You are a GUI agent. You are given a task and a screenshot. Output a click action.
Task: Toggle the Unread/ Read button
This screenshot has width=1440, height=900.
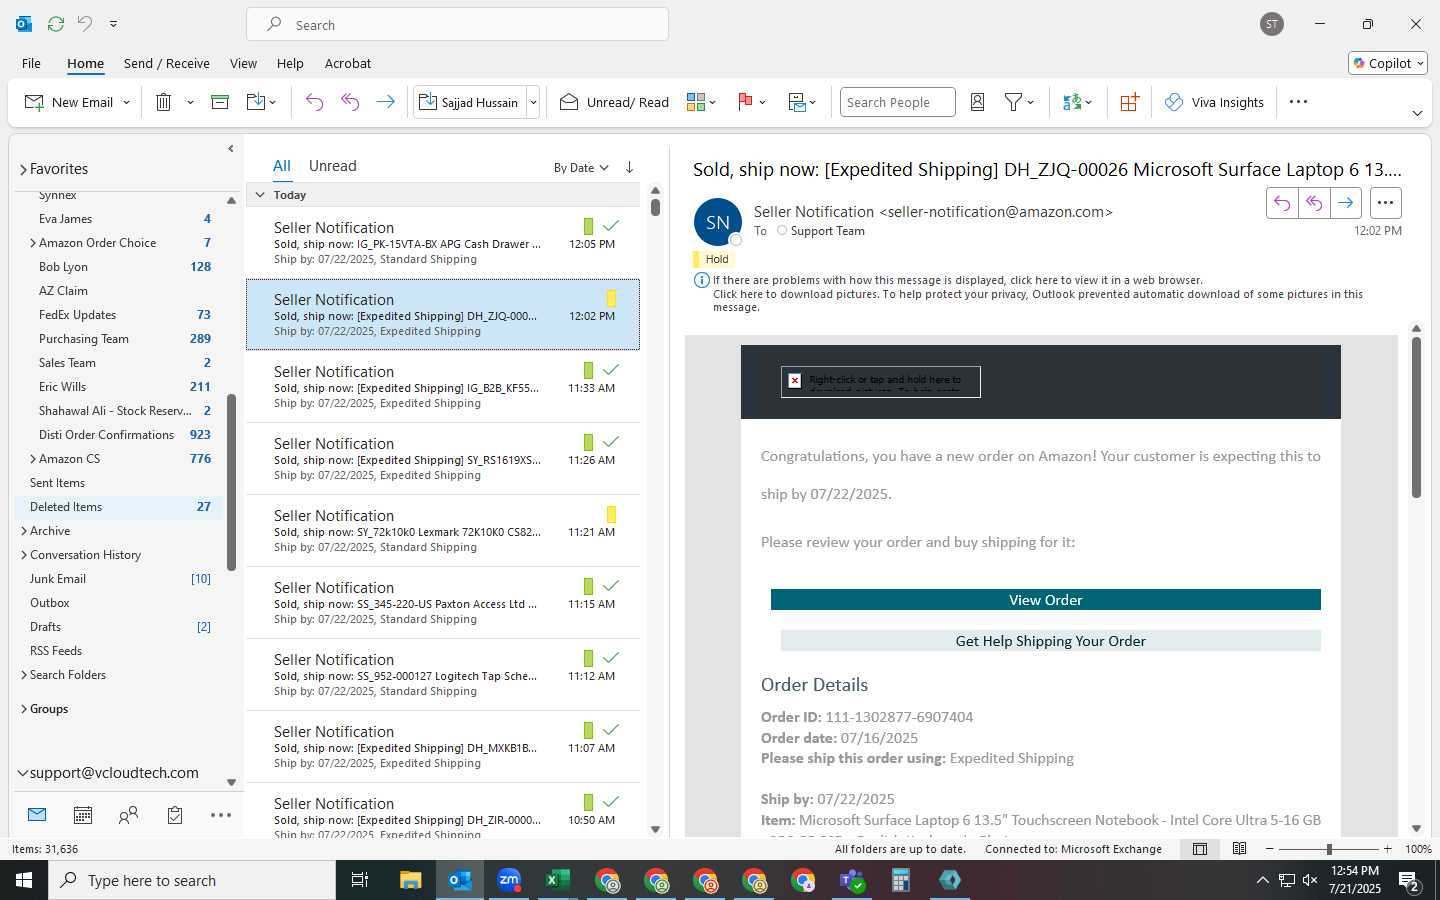(x=614, y=102)
